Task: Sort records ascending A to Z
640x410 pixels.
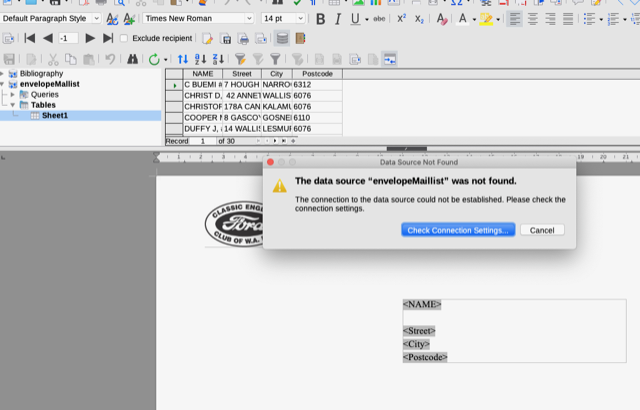Action: point(200,60)
